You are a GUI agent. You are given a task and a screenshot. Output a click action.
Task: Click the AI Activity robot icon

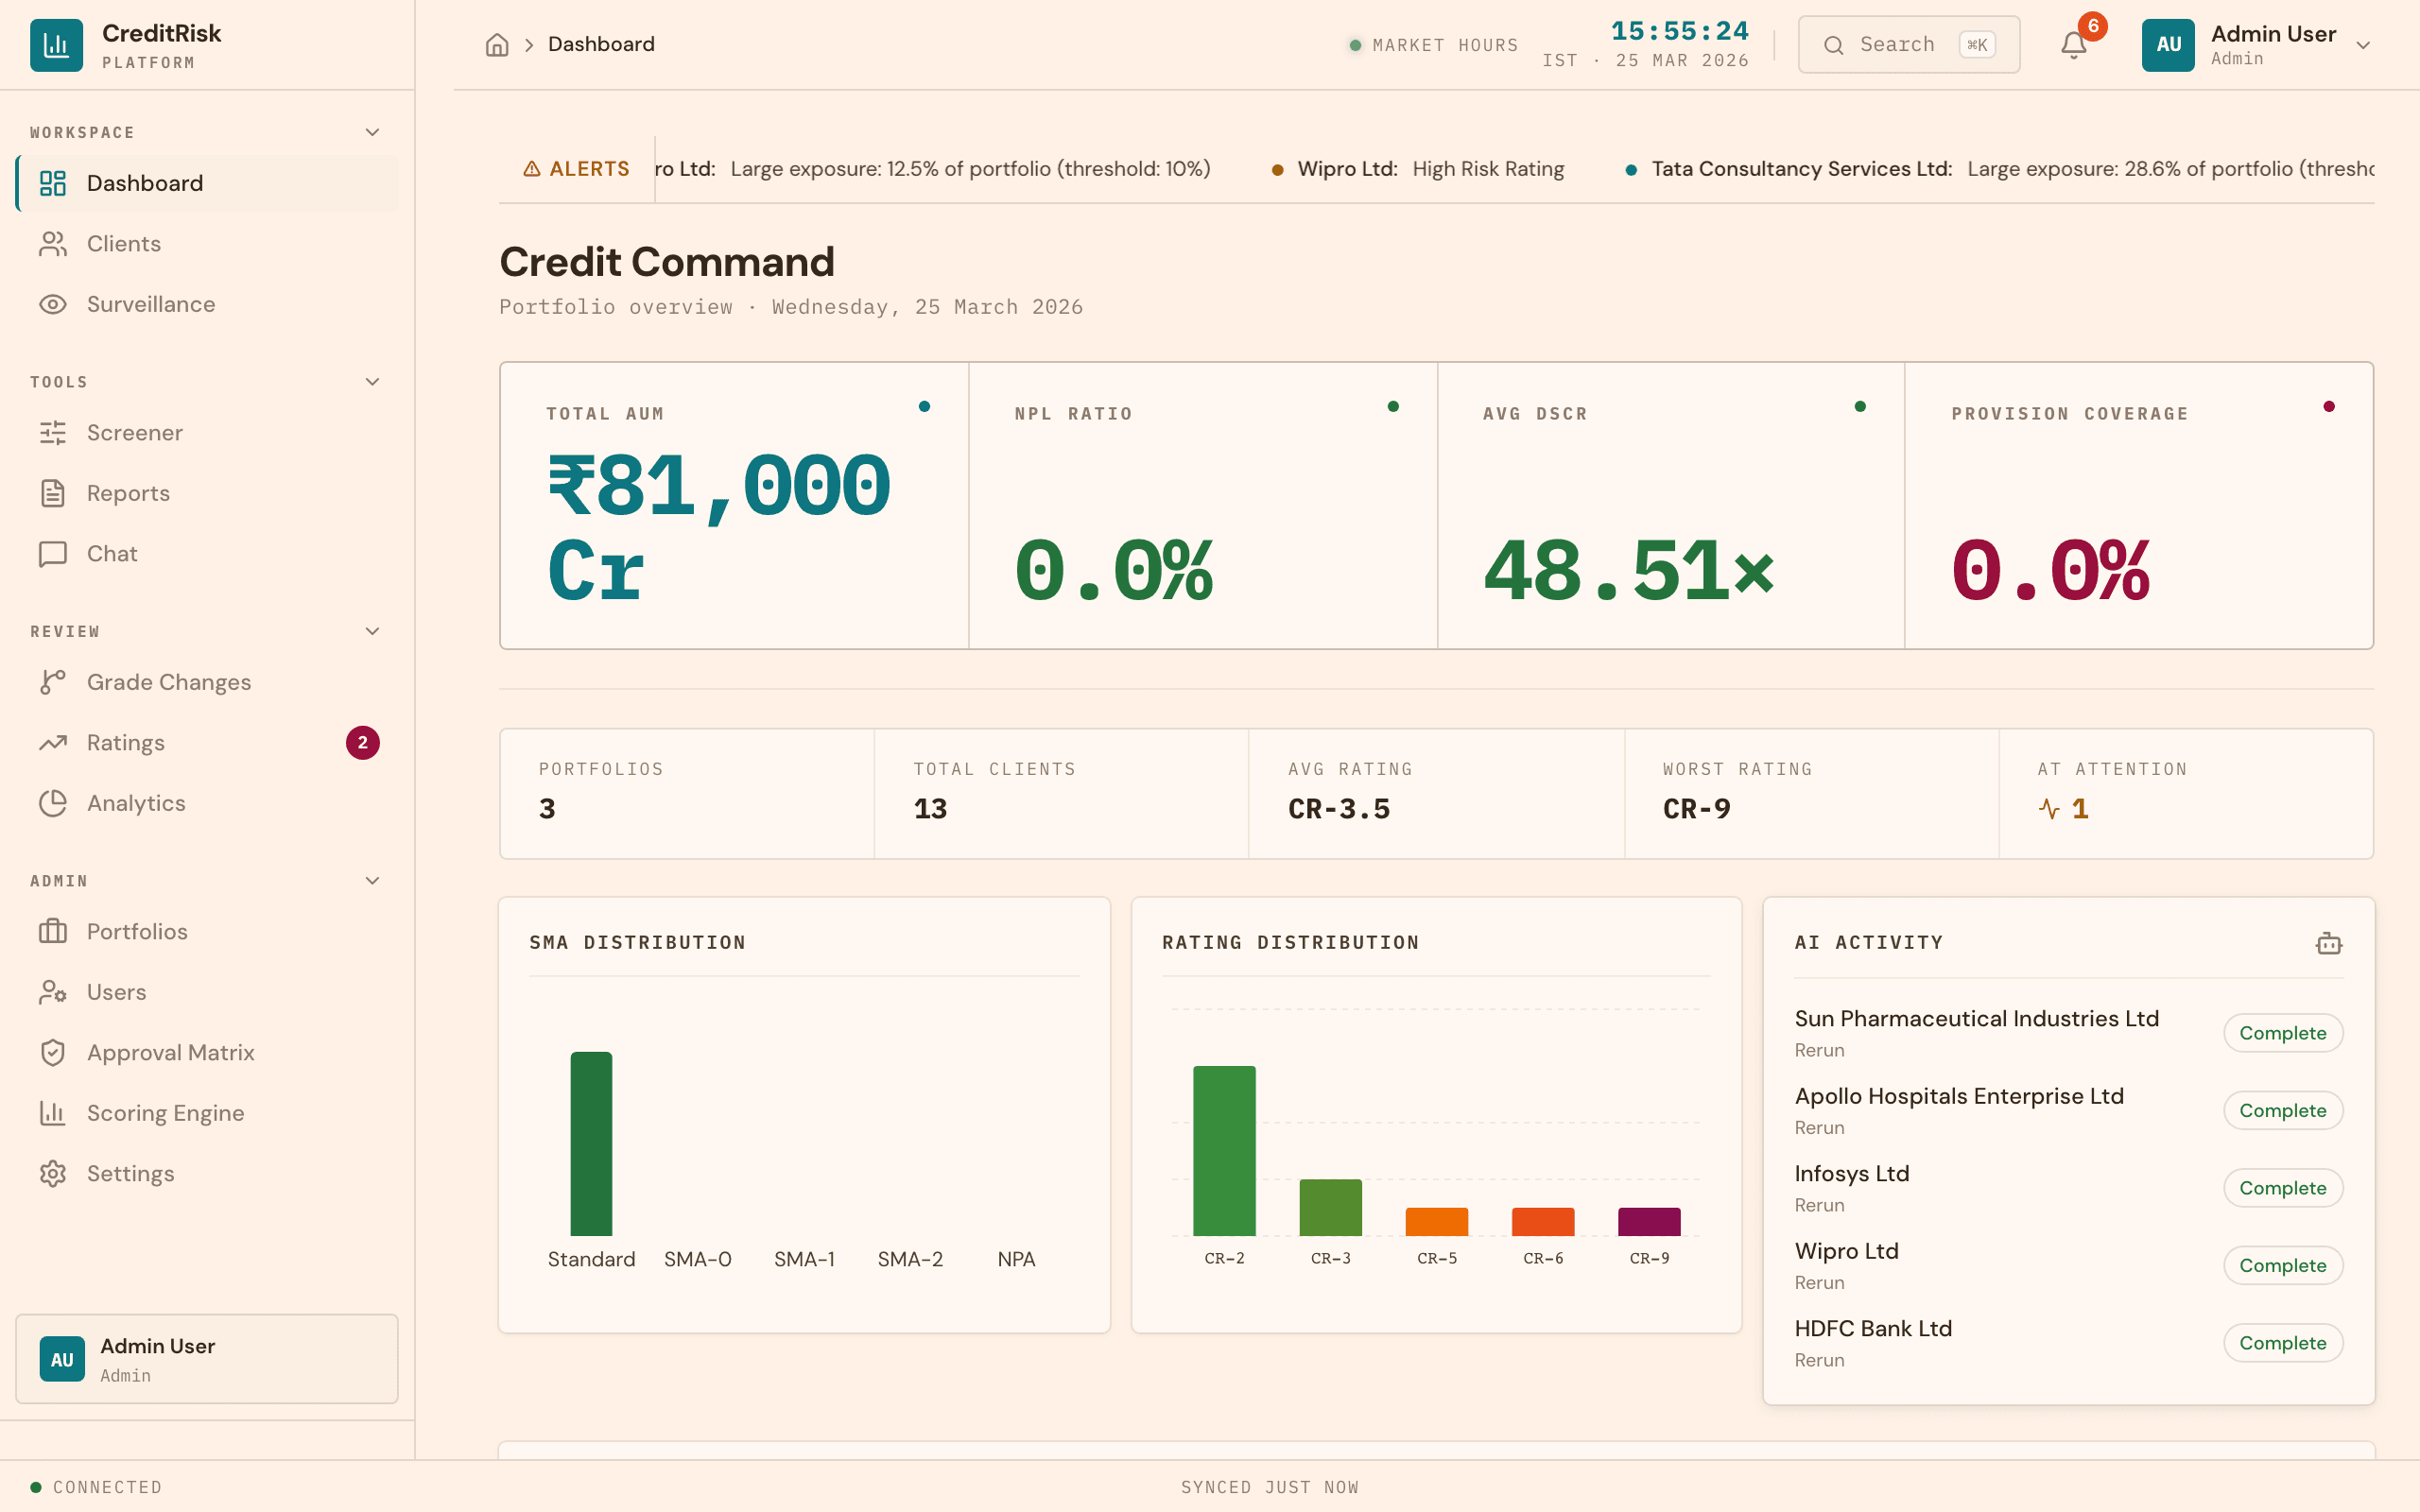[2328, 943]
